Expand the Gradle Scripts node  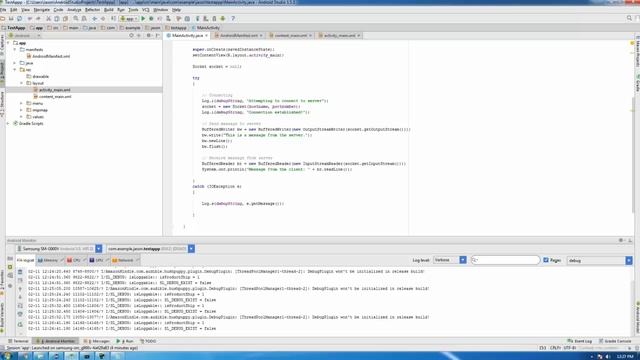(8, 123)
